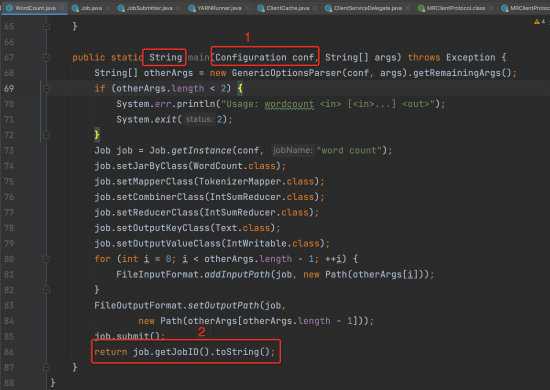Open the ClientCache.java tab

point(288,8)
